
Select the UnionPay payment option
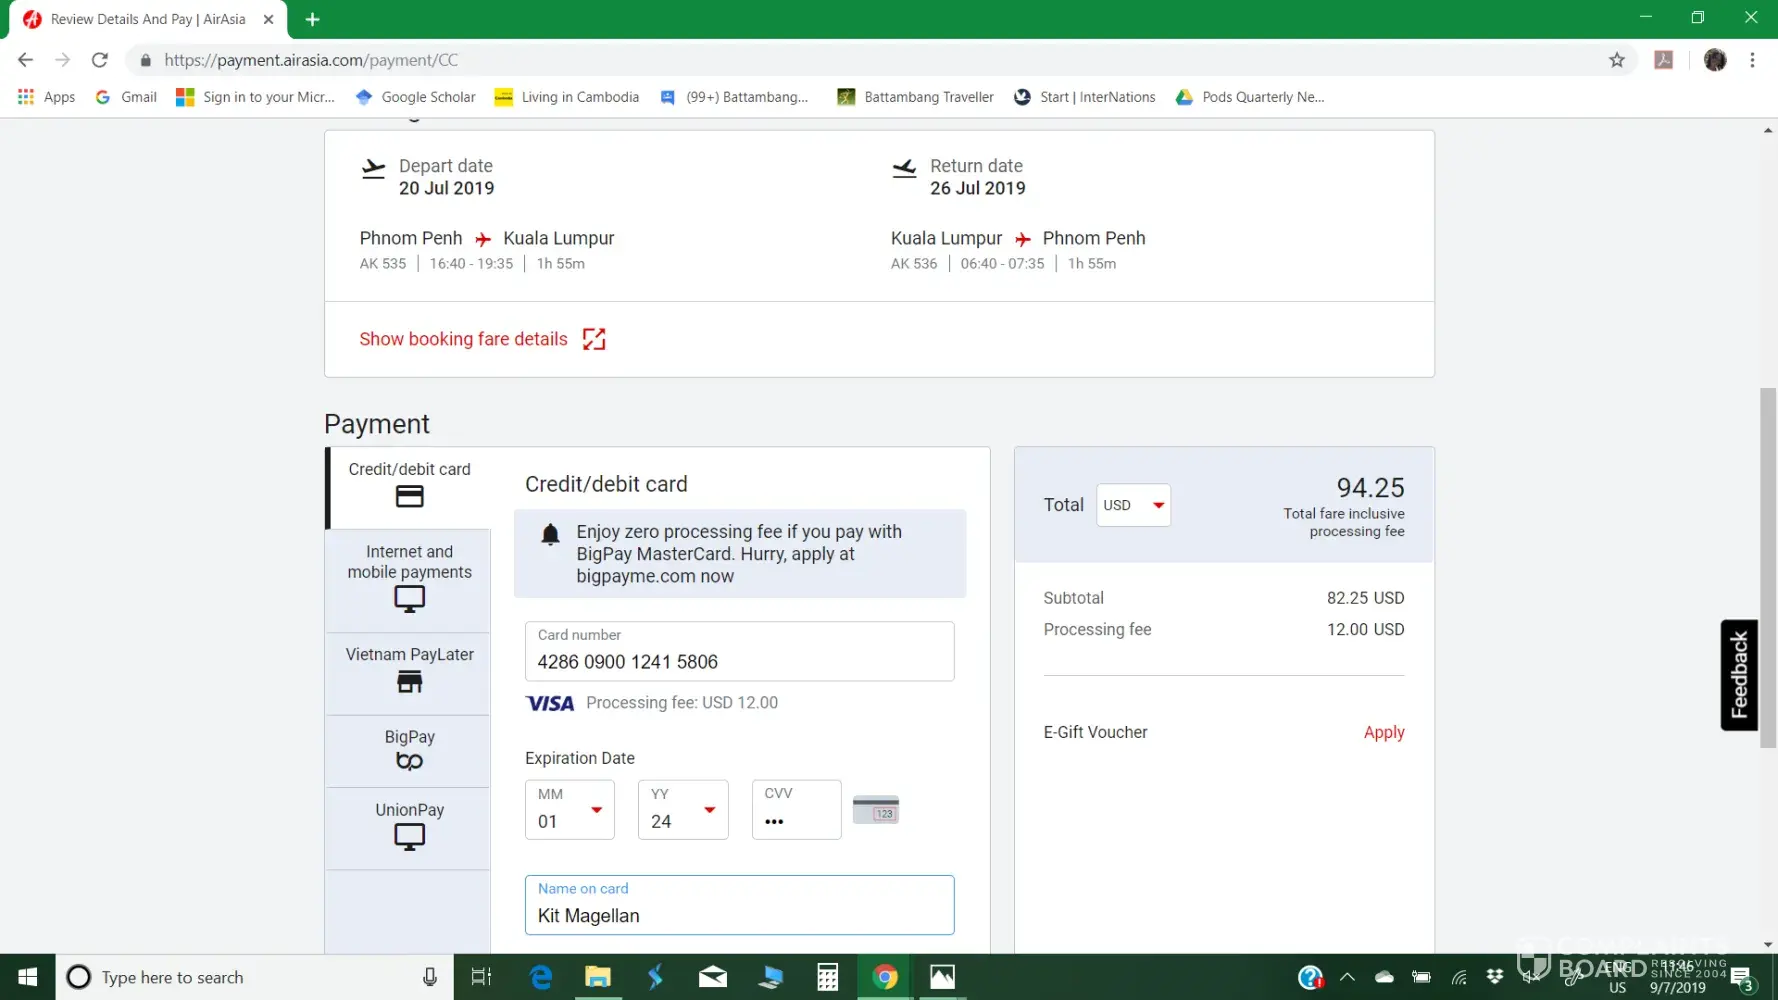click(409, 827)
